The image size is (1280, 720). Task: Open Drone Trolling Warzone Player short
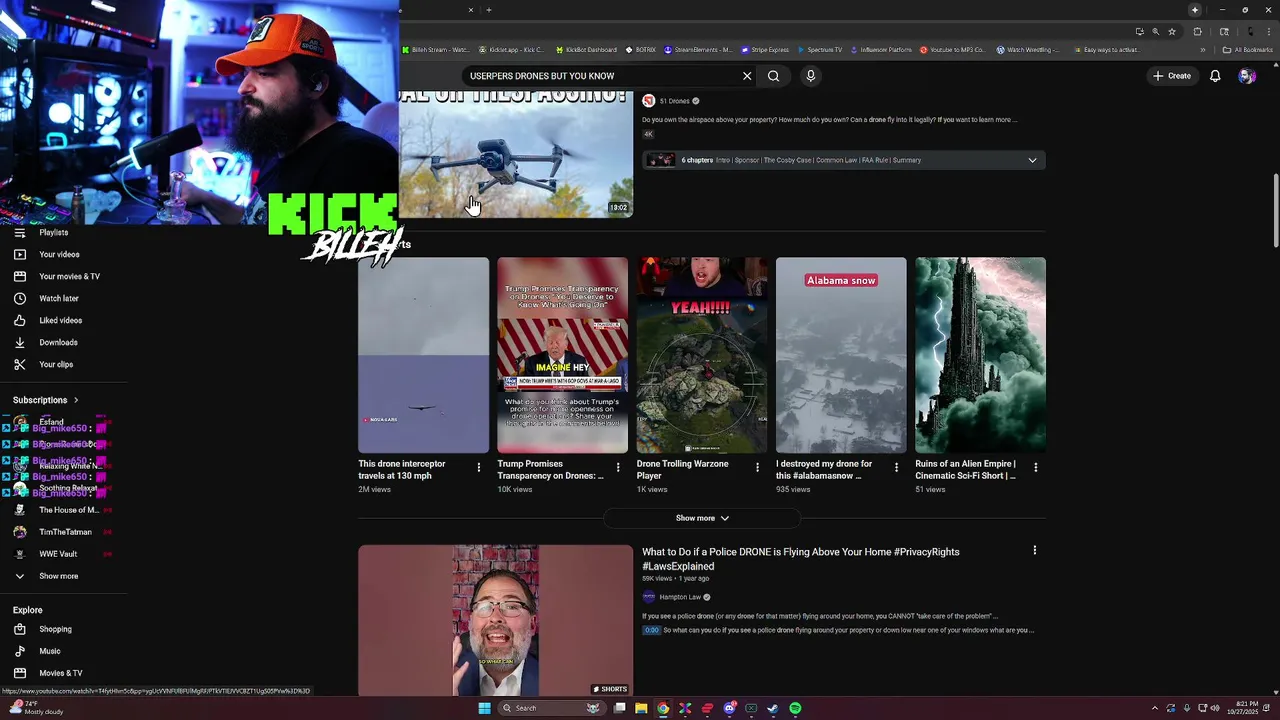click(702, 355)
